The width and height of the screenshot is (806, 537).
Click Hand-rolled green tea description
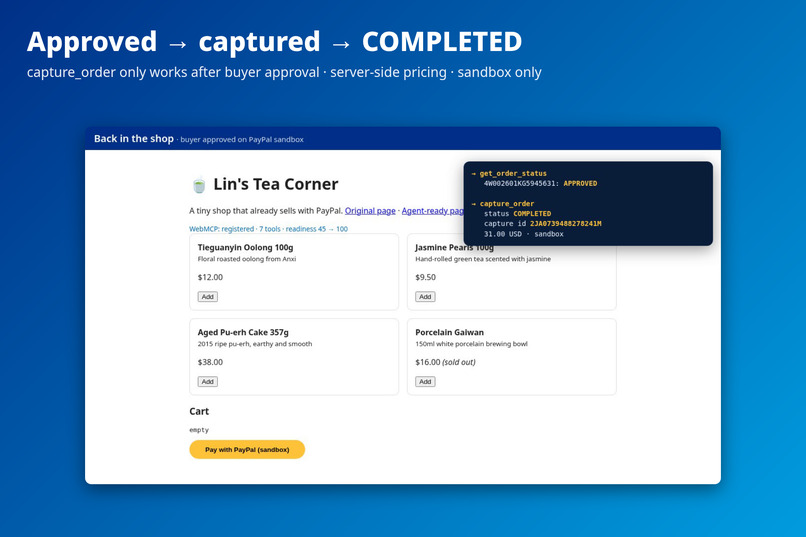[483, 259]
